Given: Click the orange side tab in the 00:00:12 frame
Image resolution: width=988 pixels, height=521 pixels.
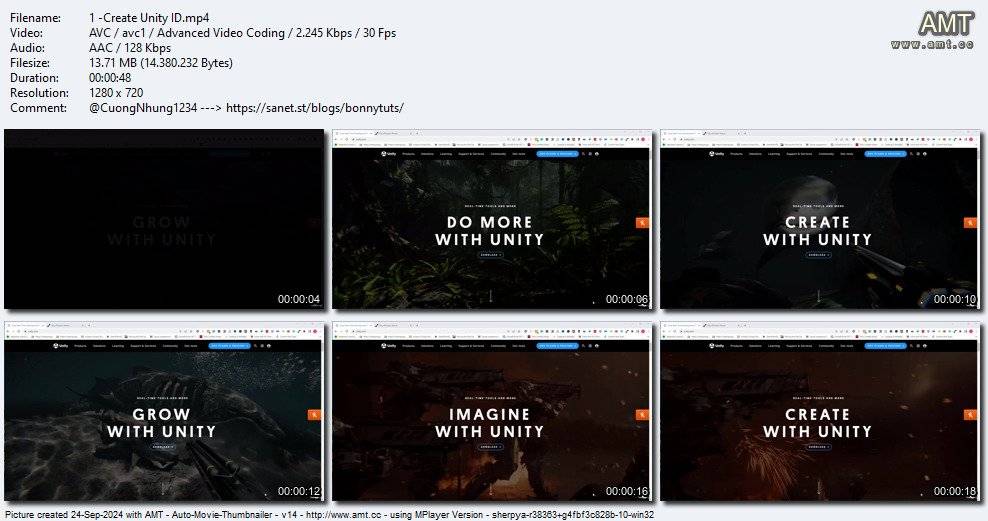Looking at the screenshot, I should pyautogui.click(x=314, y=415).
